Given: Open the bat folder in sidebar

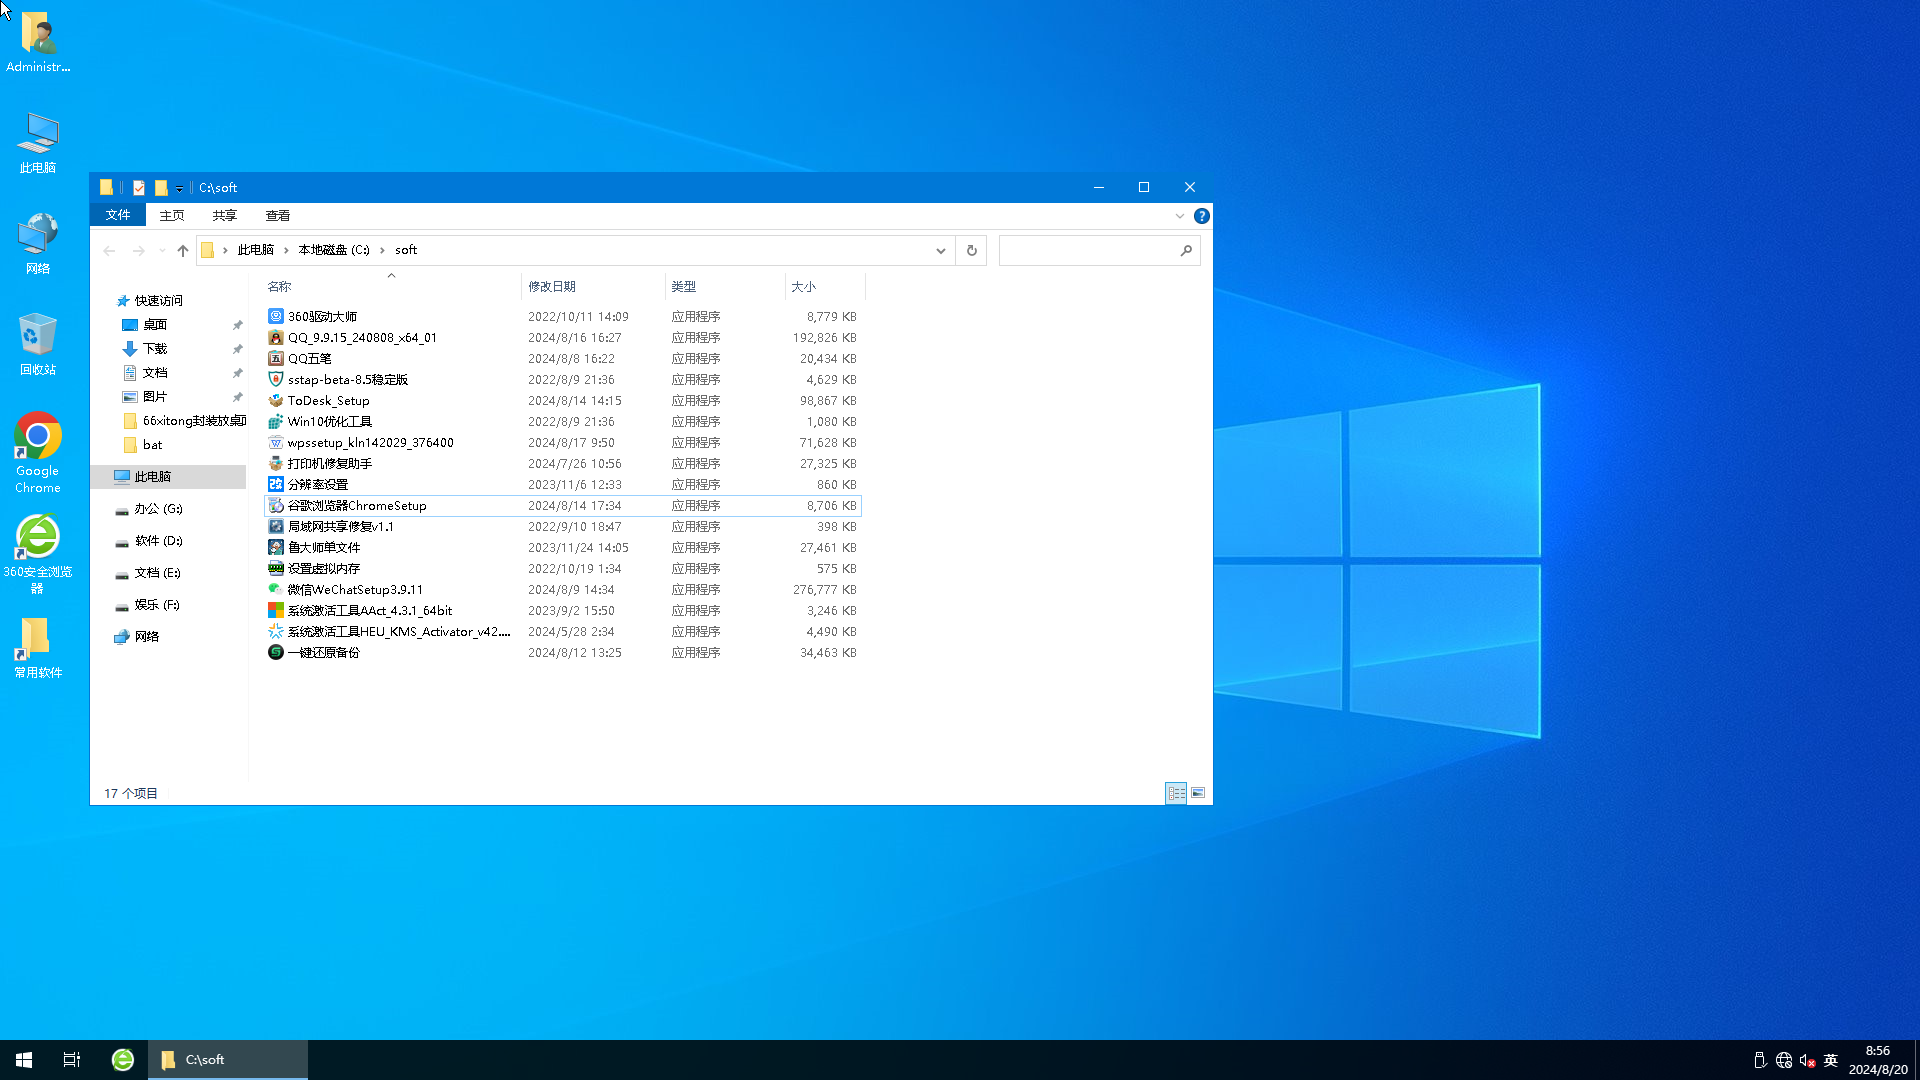Looking at the screenshot, I should 153,444.
